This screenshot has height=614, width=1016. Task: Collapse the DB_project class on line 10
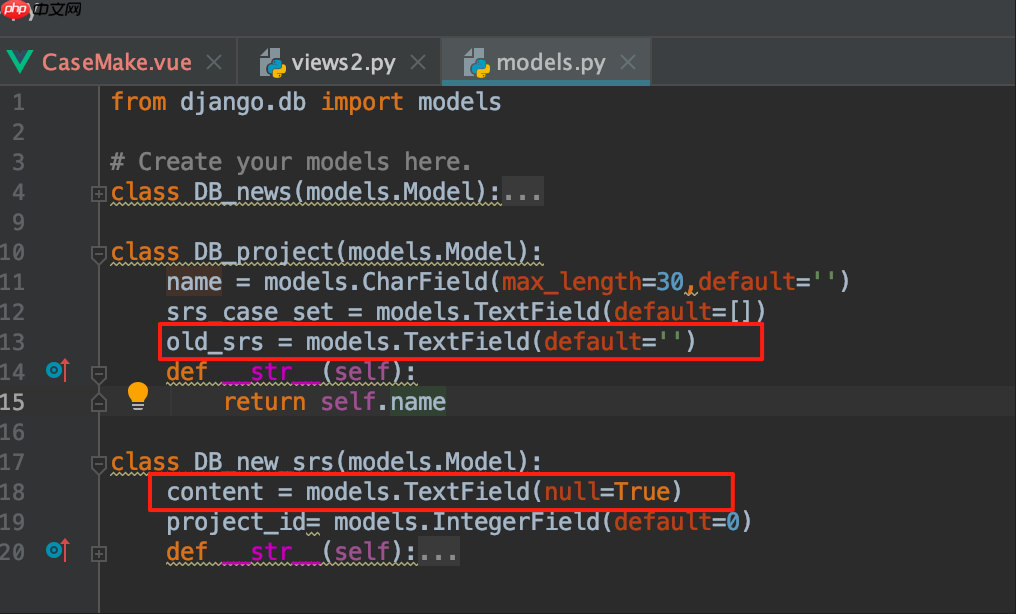(98, 254)
